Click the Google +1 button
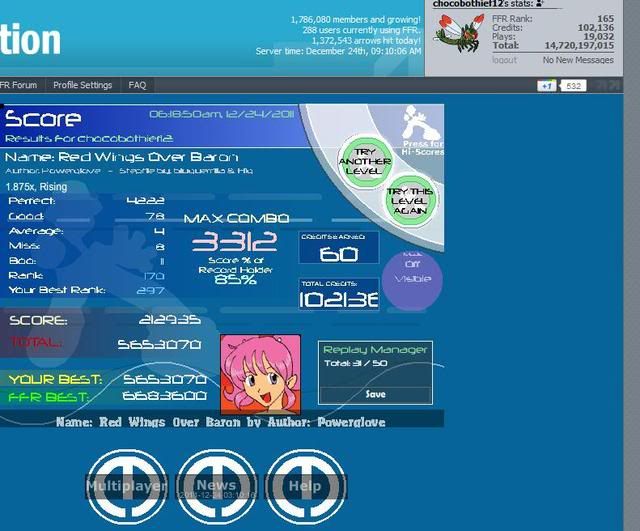This screenshot has width=640, height=531. coord(546,86)
